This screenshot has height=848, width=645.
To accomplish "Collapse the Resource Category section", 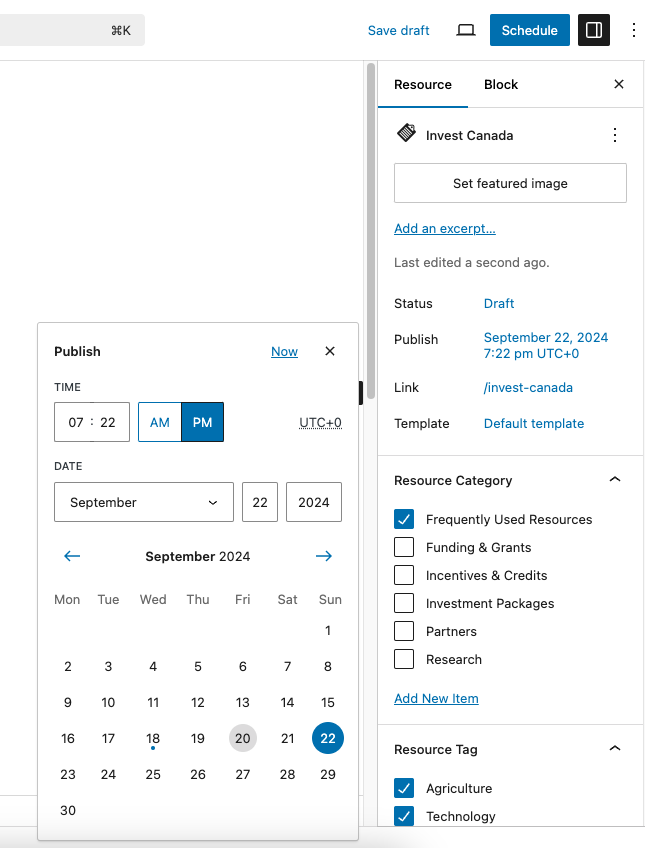I will [615, 480].
